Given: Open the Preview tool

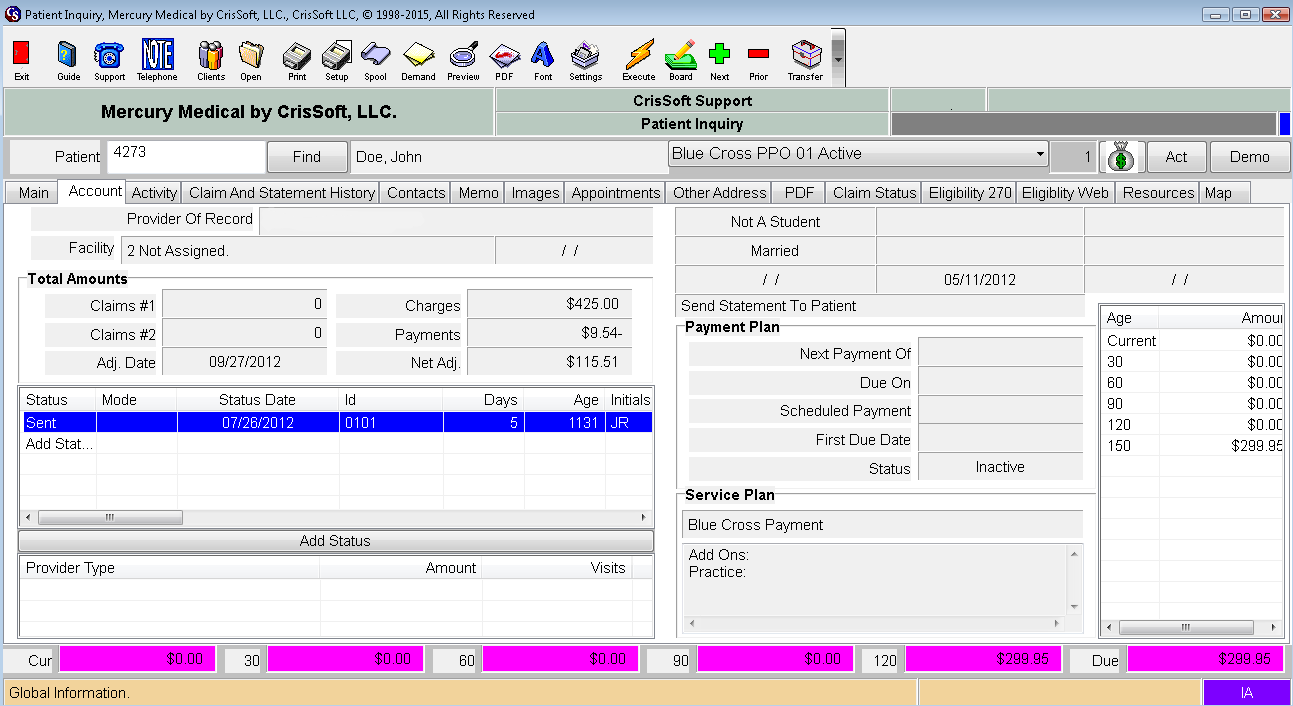Looking at the screenshot, I should tap(463, 58).
